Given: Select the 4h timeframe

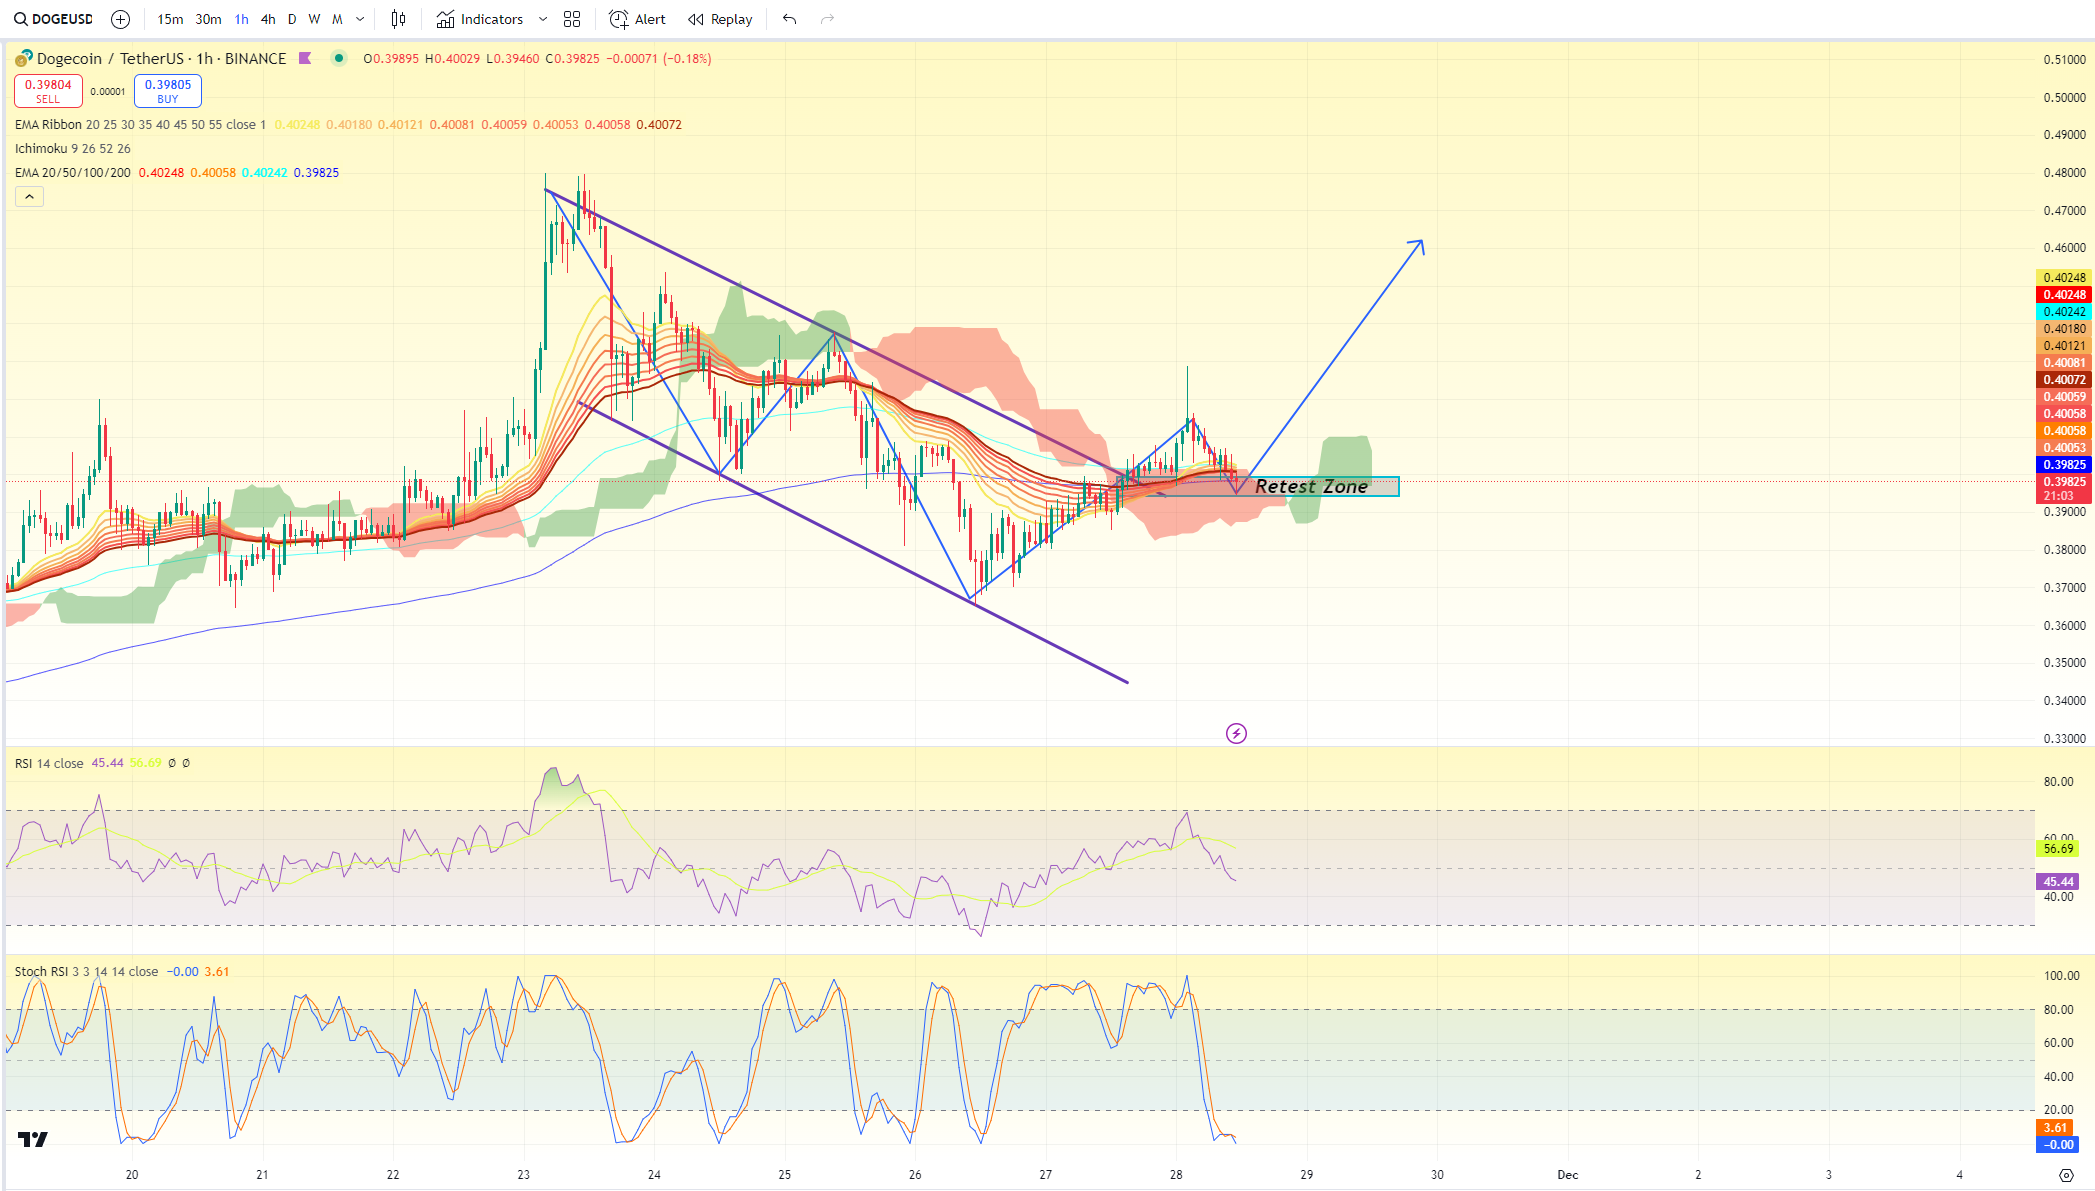Looking at the screenshot, I should pyautogui.click(x=268, y=19).
